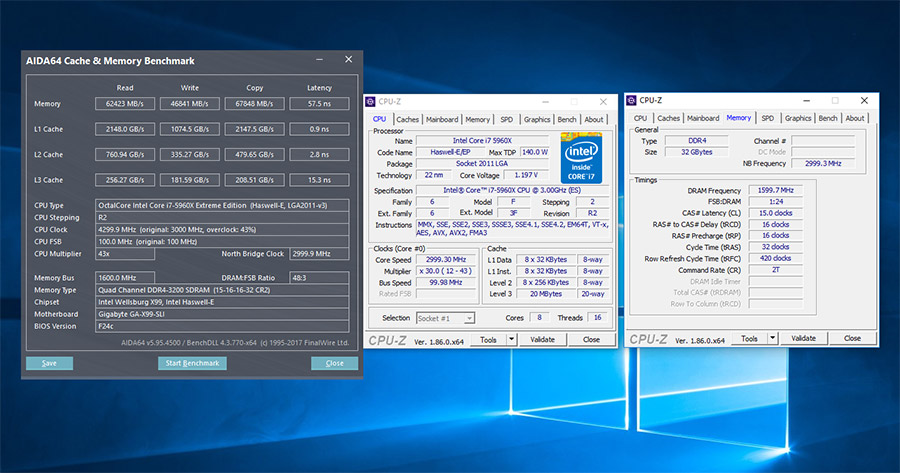Click the Memory Latency value 57.5 ns
The height and width of the screenshot is (473, 900).
pyautogui.click(x=319, y=104)
